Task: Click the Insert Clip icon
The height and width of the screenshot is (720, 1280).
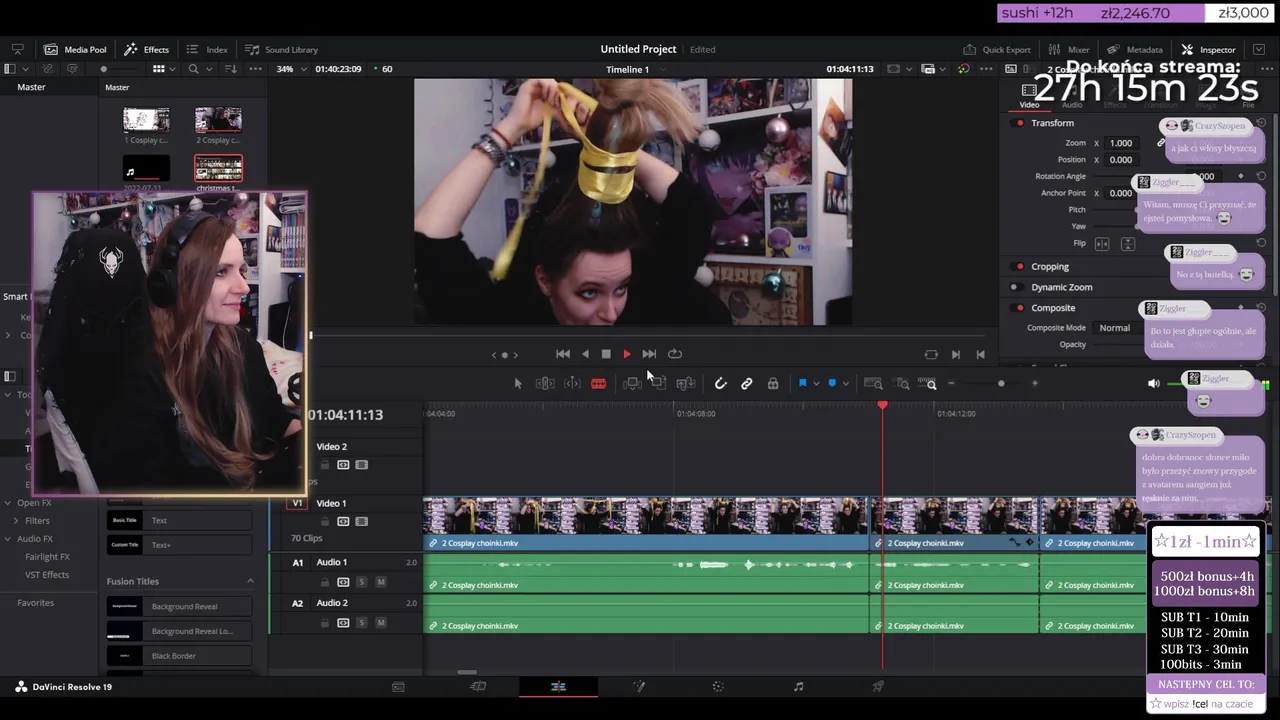Action: point(632,384)
